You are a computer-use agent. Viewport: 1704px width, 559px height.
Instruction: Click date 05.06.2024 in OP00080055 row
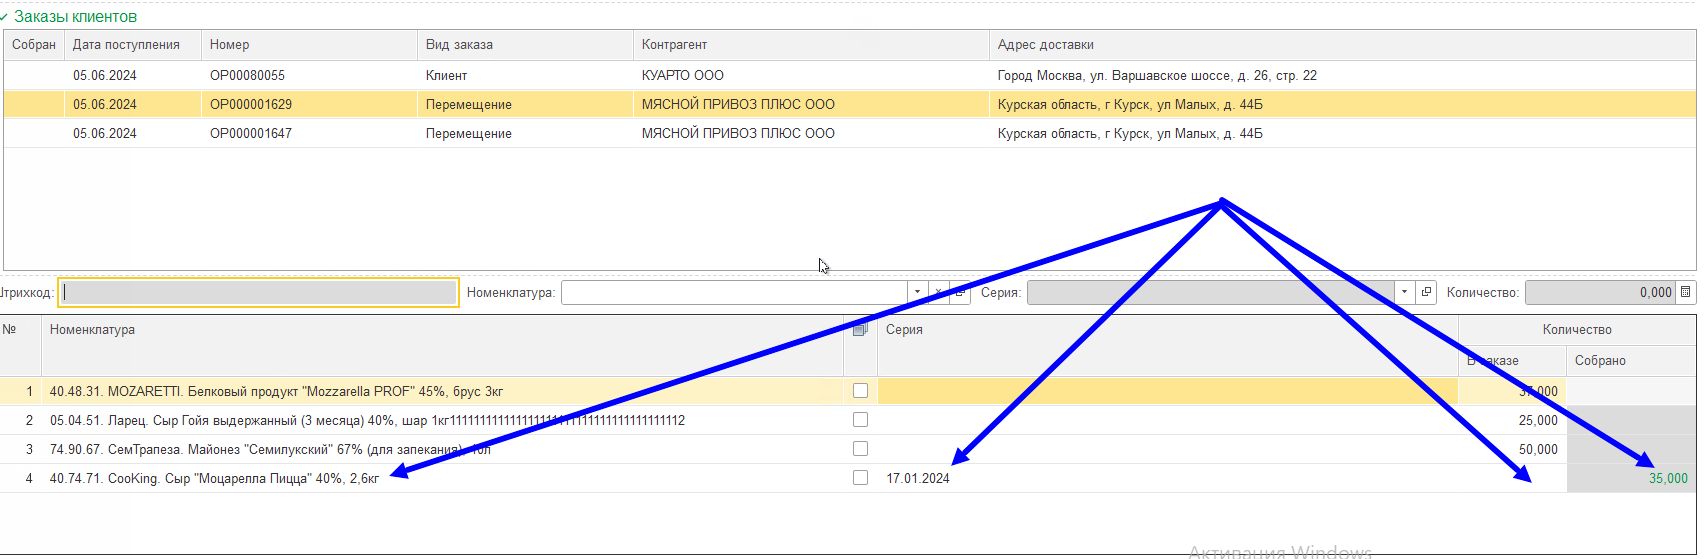pos(105,75)
